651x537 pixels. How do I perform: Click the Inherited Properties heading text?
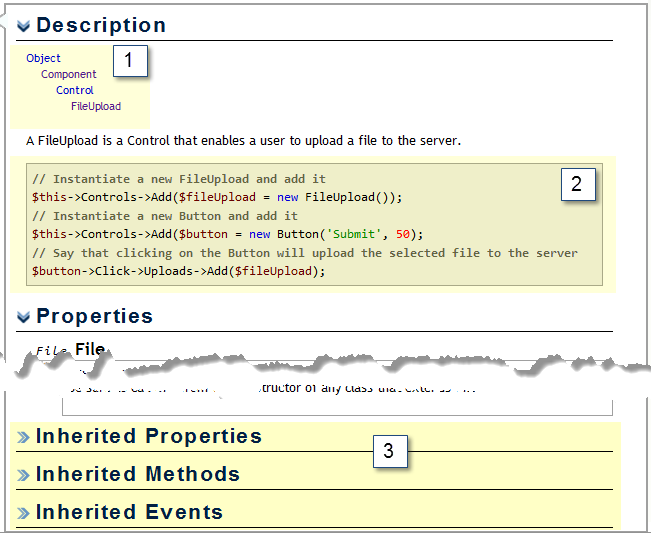(149, 436)
